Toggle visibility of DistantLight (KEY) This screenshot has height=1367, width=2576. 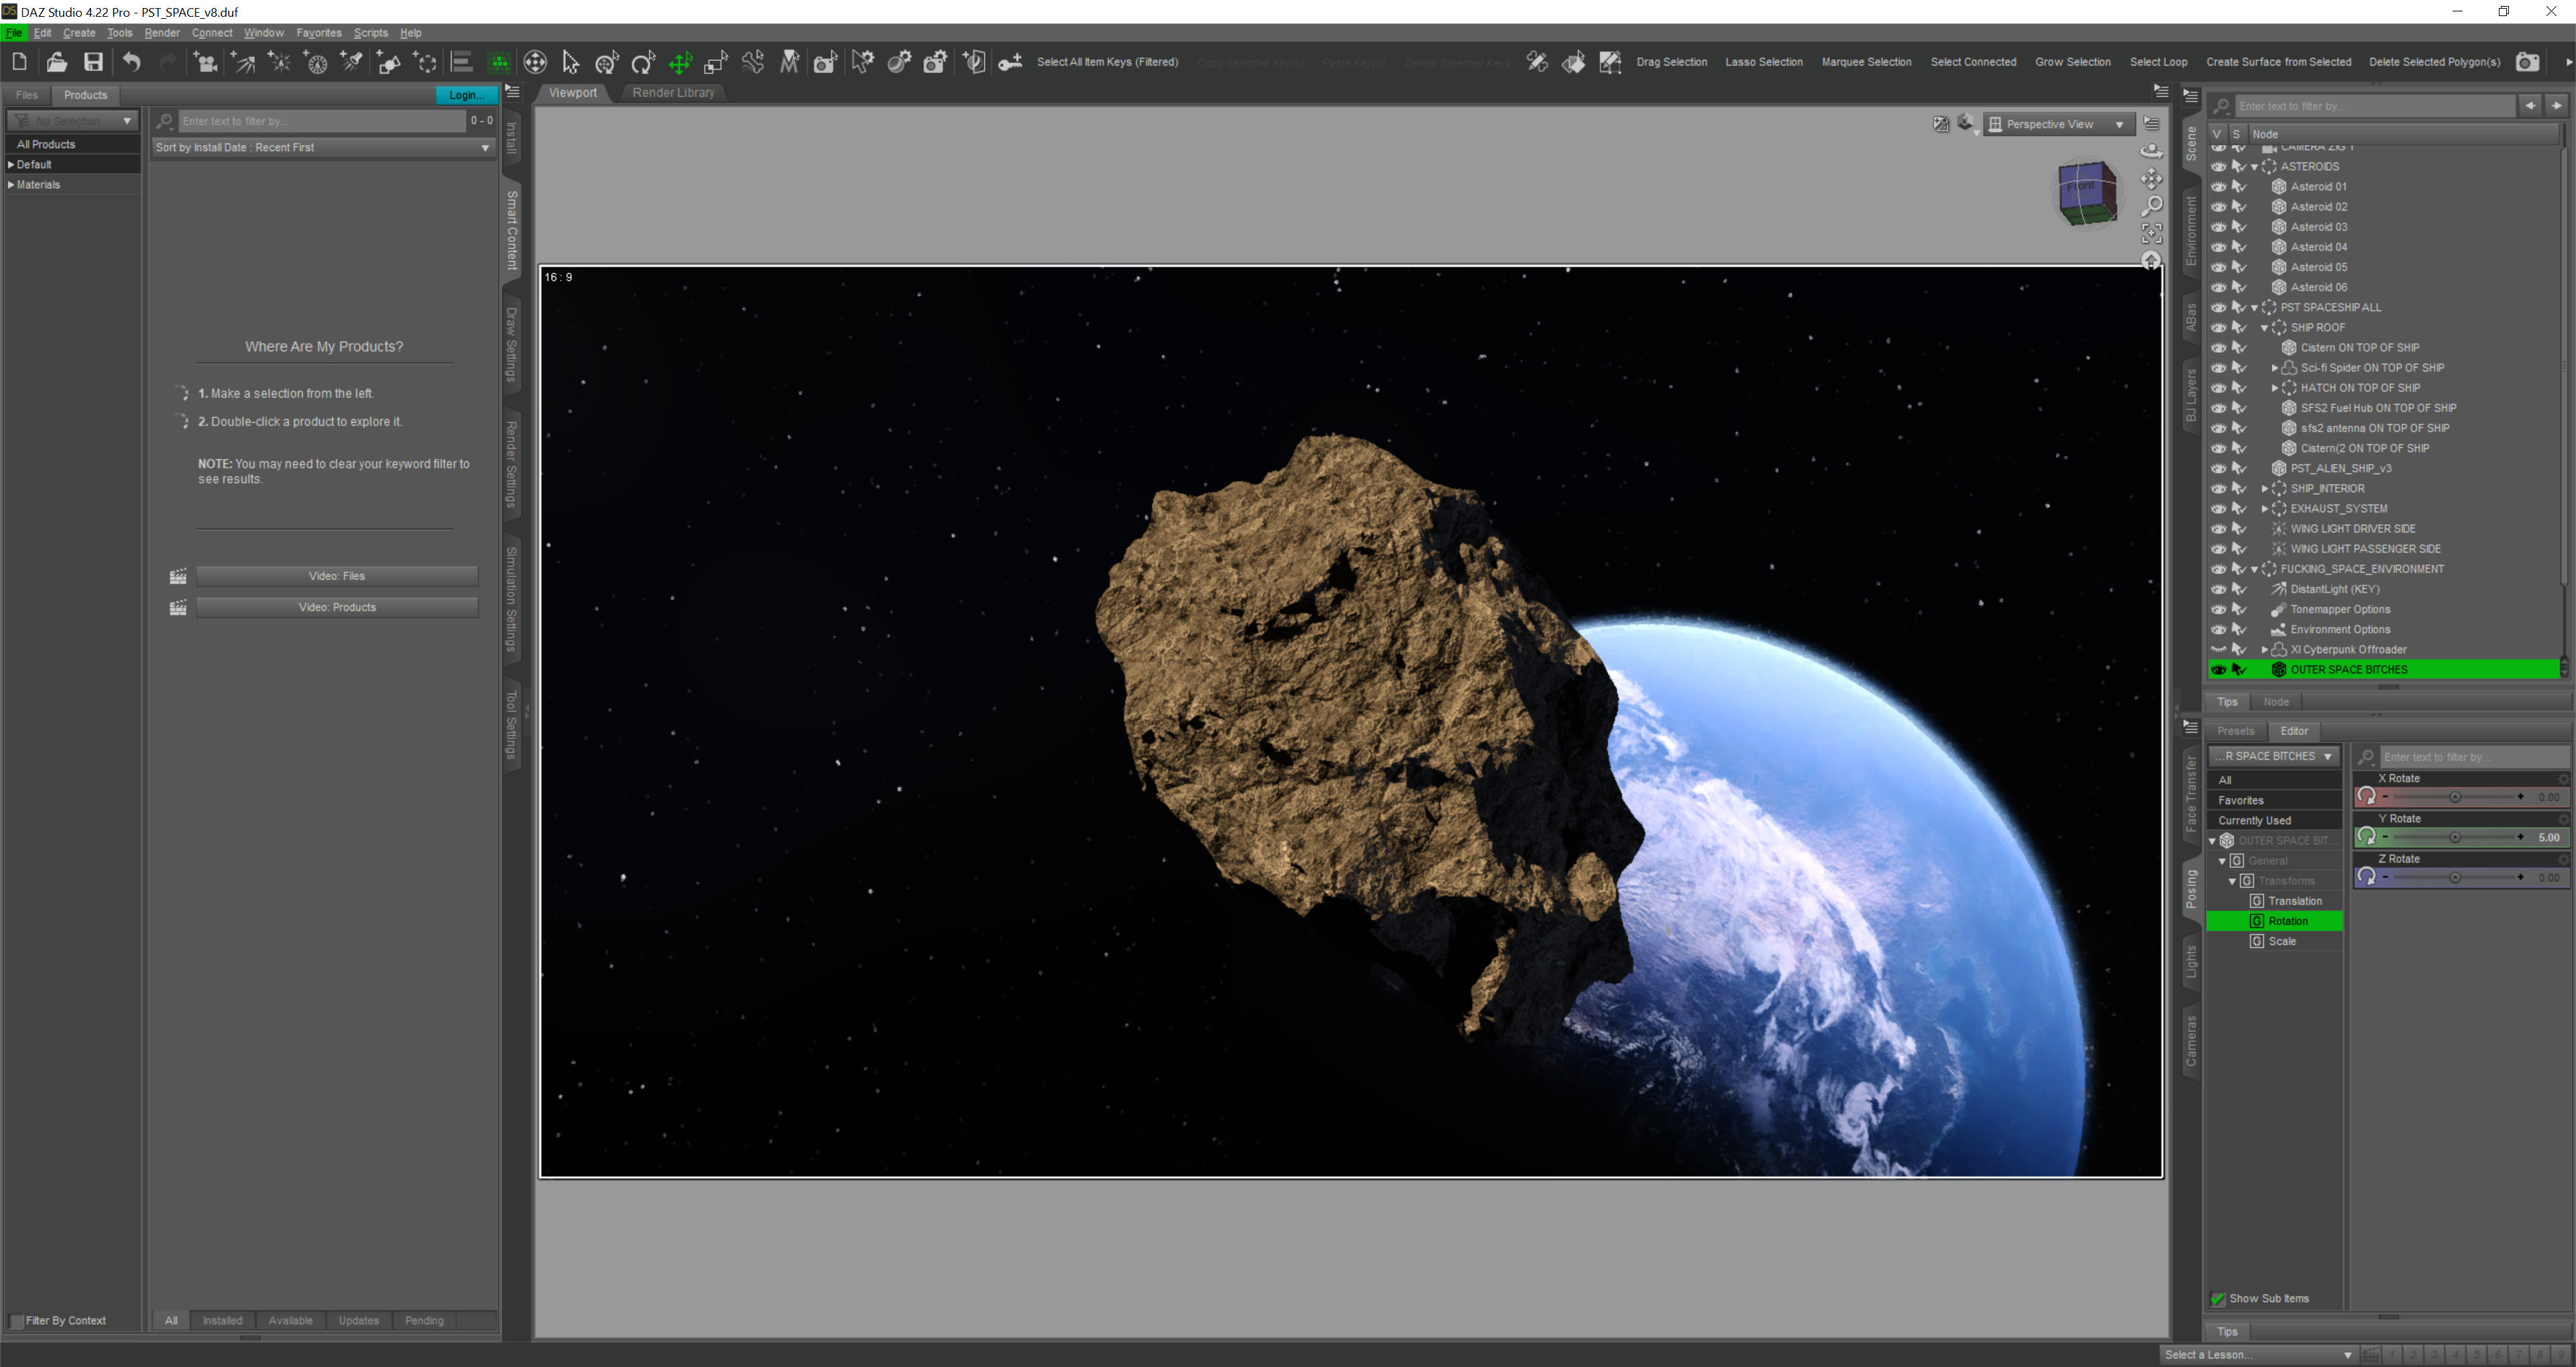(2218, 589)
